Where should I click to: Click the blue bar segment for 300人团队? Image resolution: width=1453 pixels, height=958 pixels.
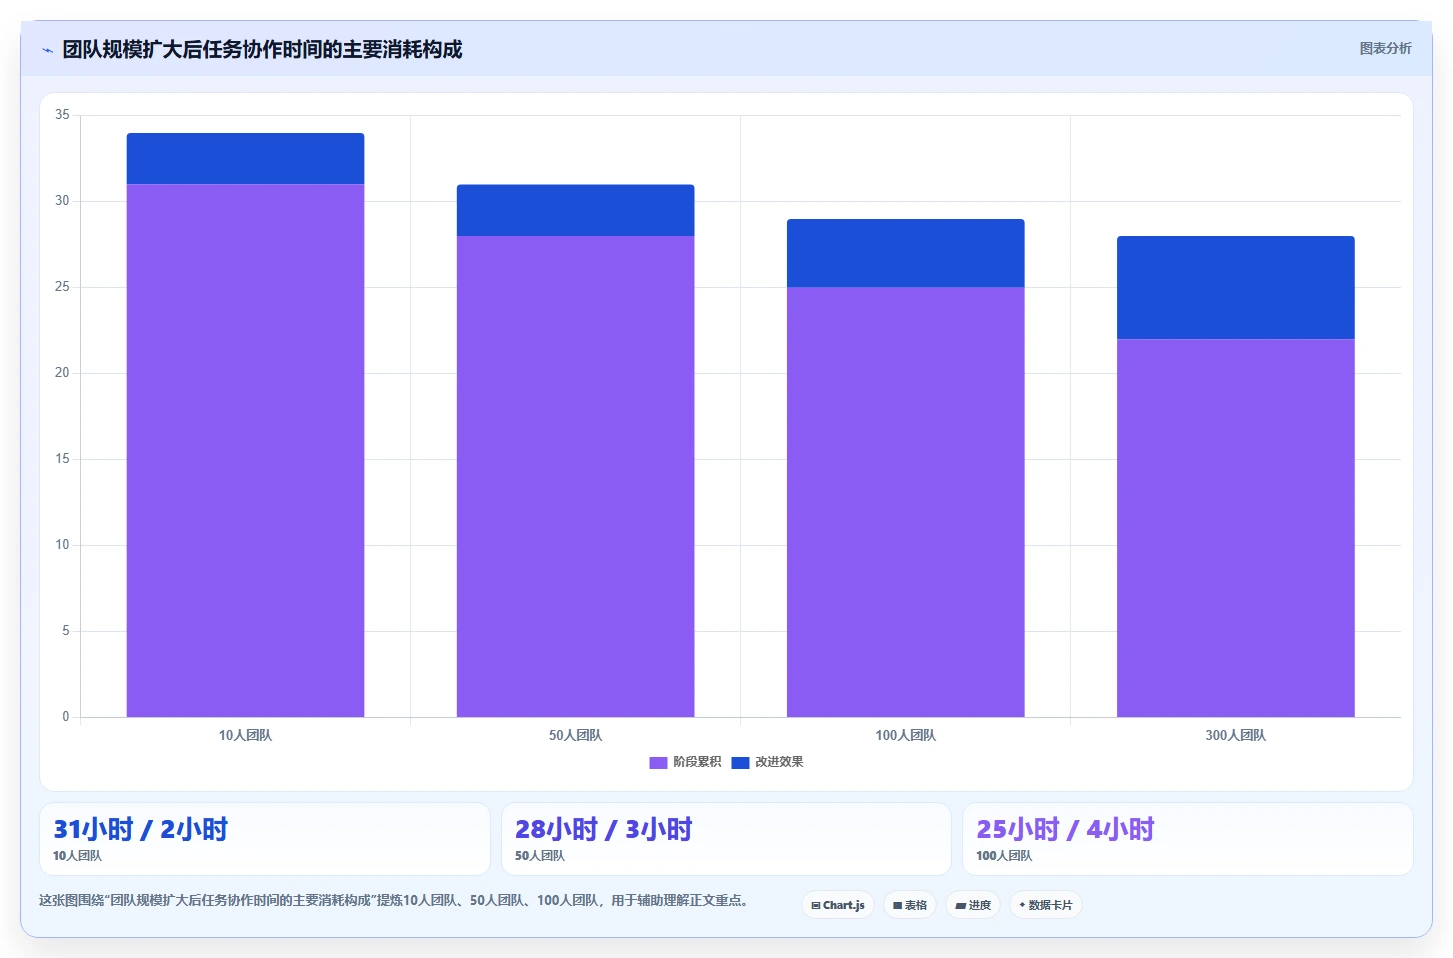1235,287
